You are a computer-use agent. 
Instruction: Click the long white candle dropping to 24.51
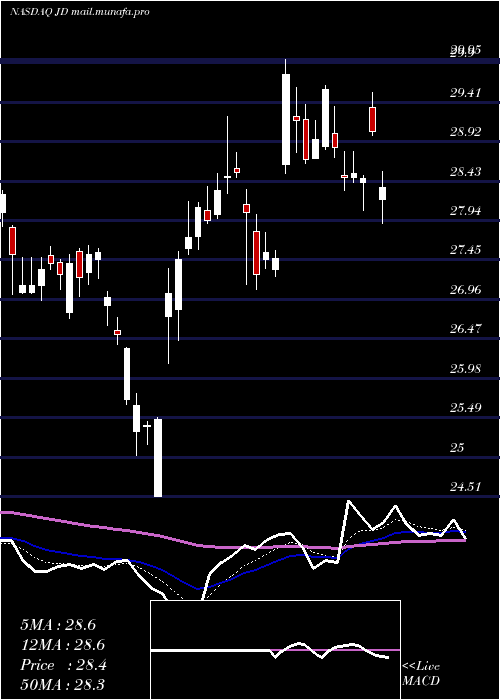point(158,457)
